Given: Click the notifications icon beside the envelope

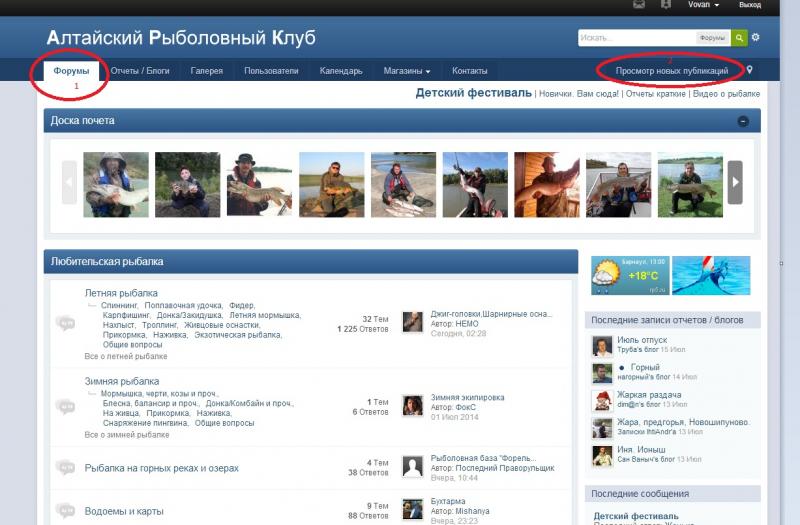Looking at the screenshot, I should point(666,5).
